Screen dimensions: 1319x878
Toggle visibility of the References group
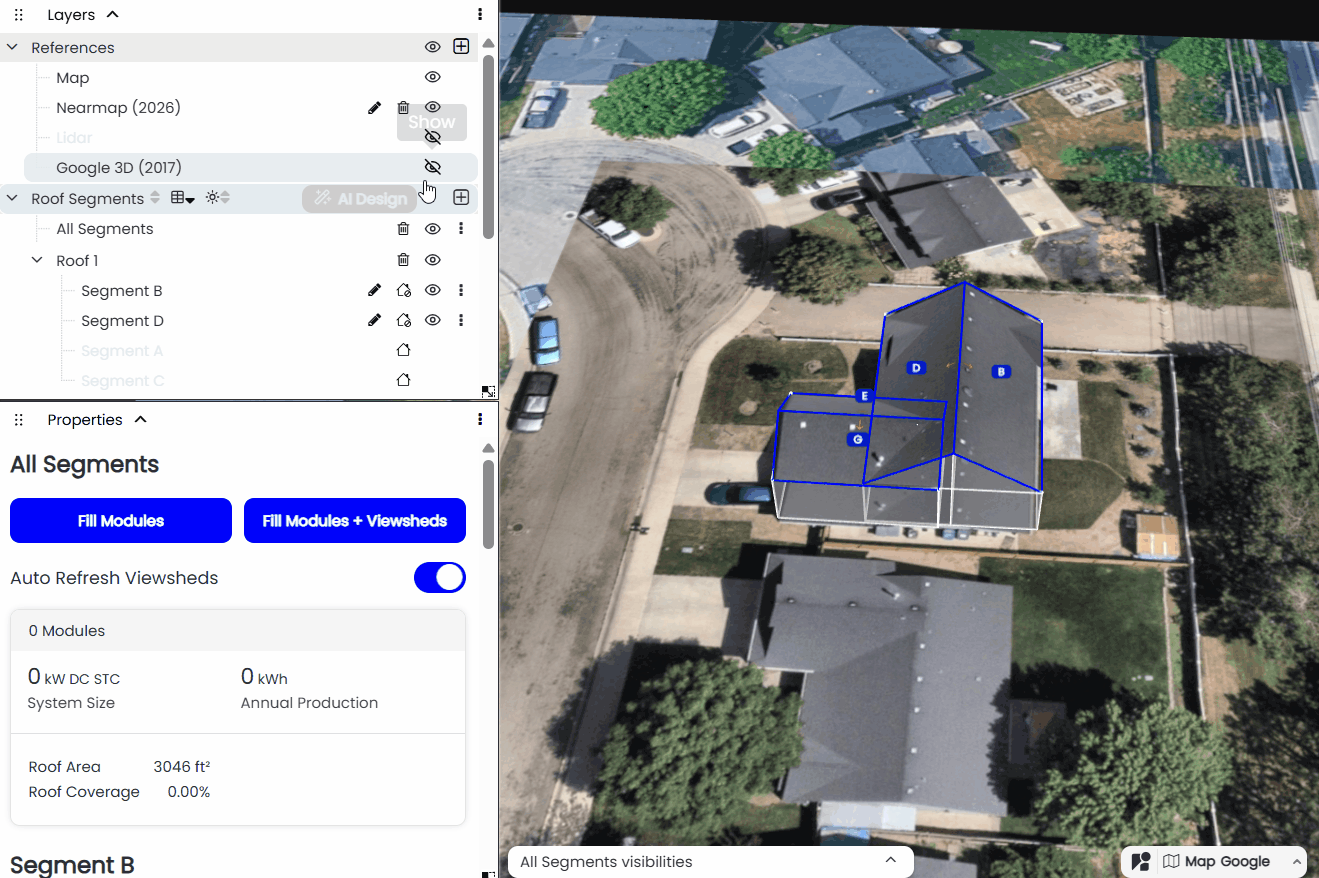click(432, 47)
